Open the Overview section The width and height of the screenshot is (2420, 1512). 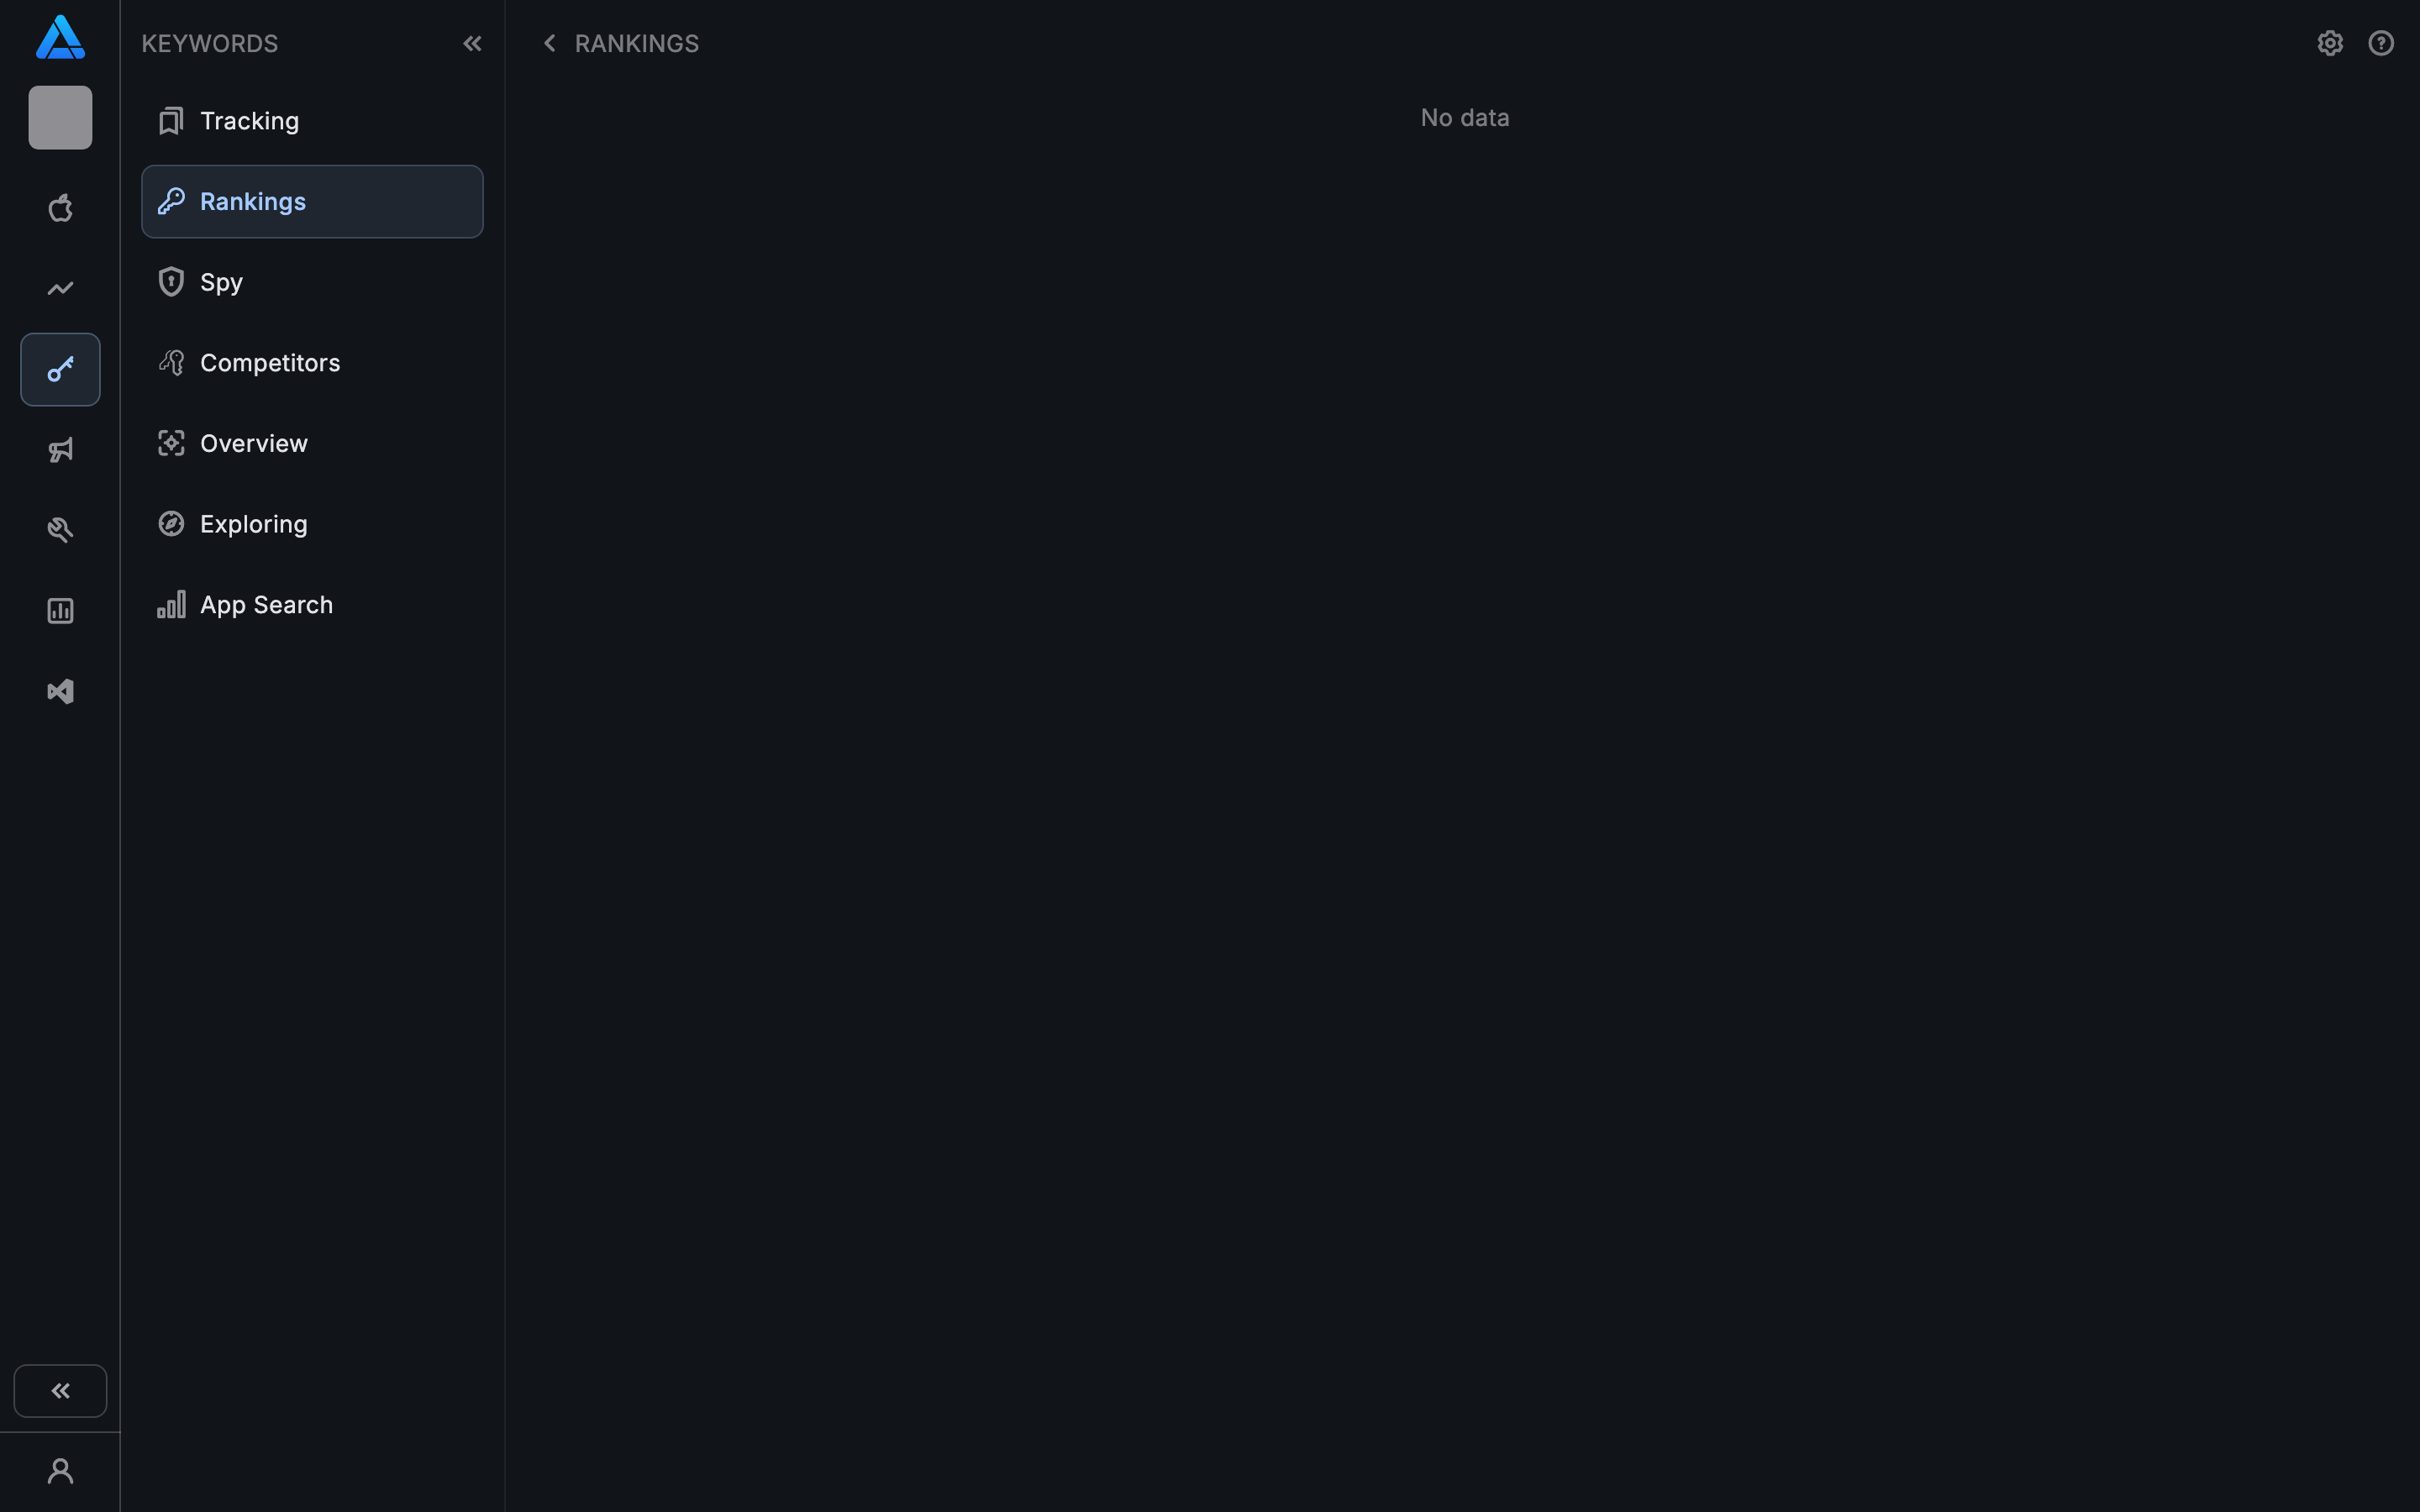pyautogui.click(x=254, y=443)
